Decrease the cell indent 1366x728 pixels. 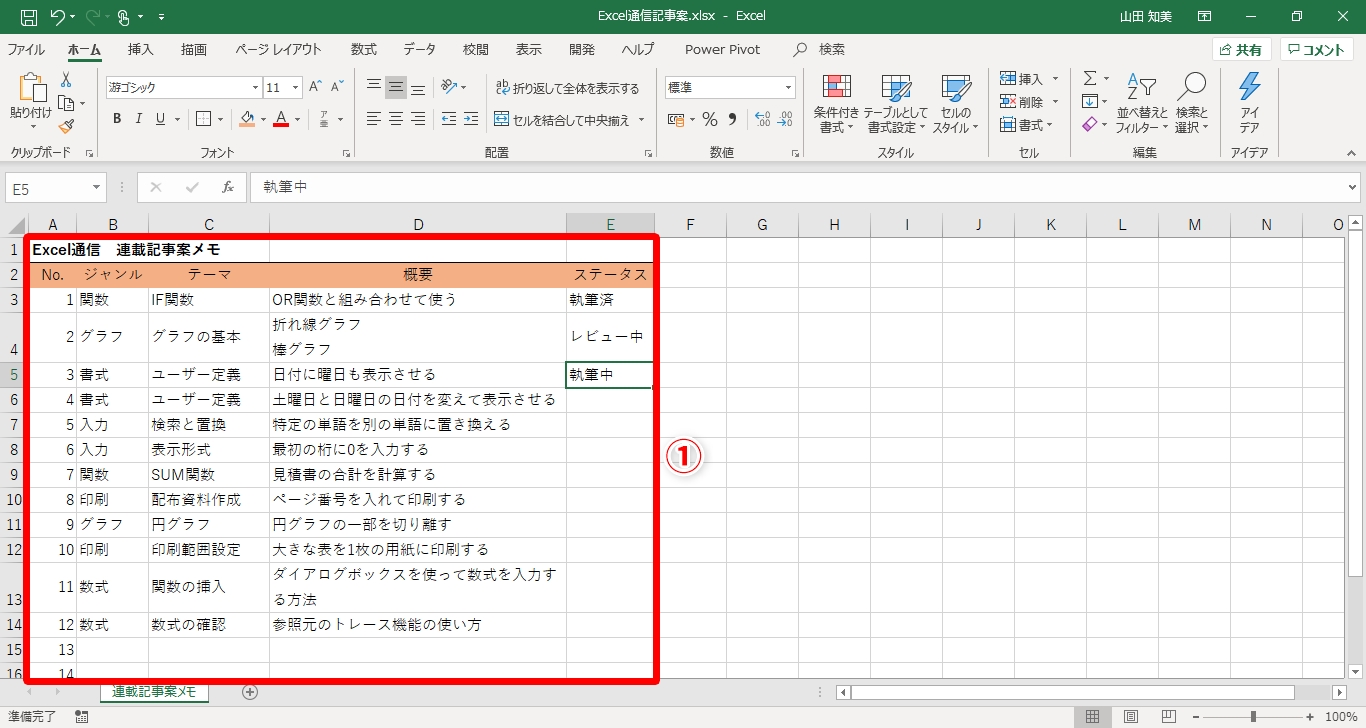(x=447, y=120)
